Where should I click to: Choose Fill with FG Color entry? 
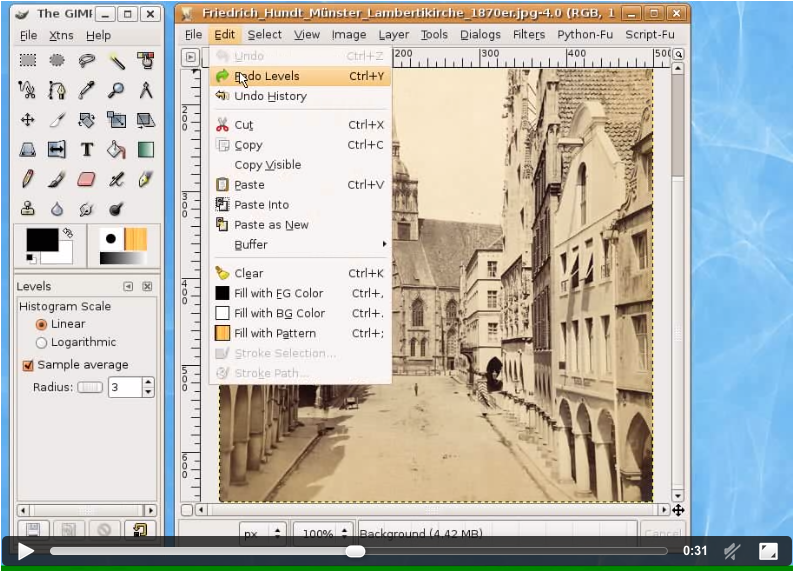[300, 293]
